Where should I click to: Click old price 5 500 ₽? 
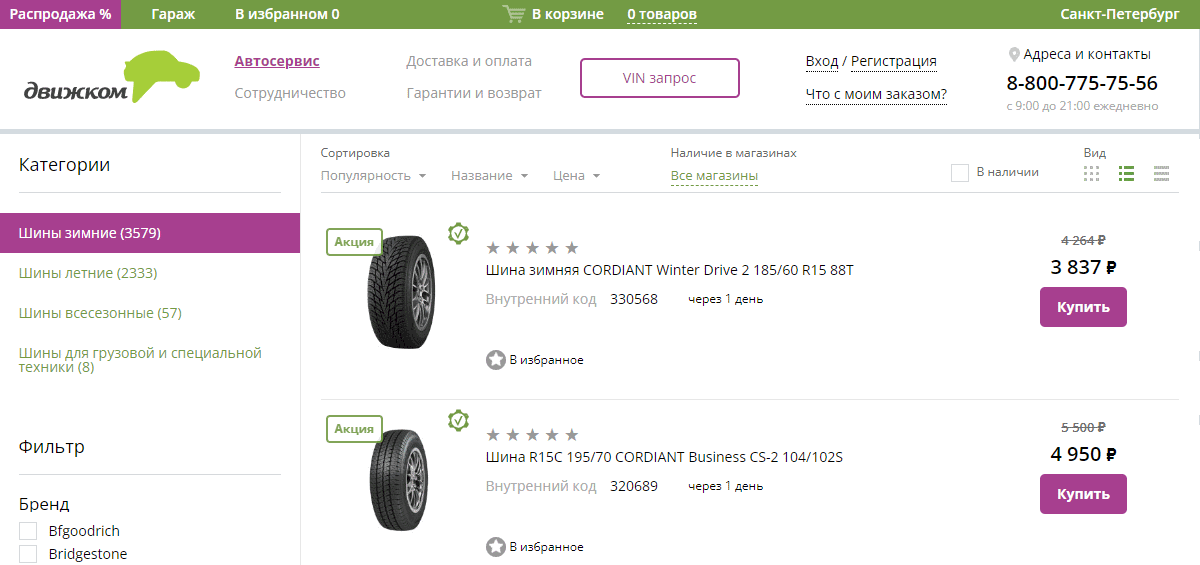(1083, 426)
